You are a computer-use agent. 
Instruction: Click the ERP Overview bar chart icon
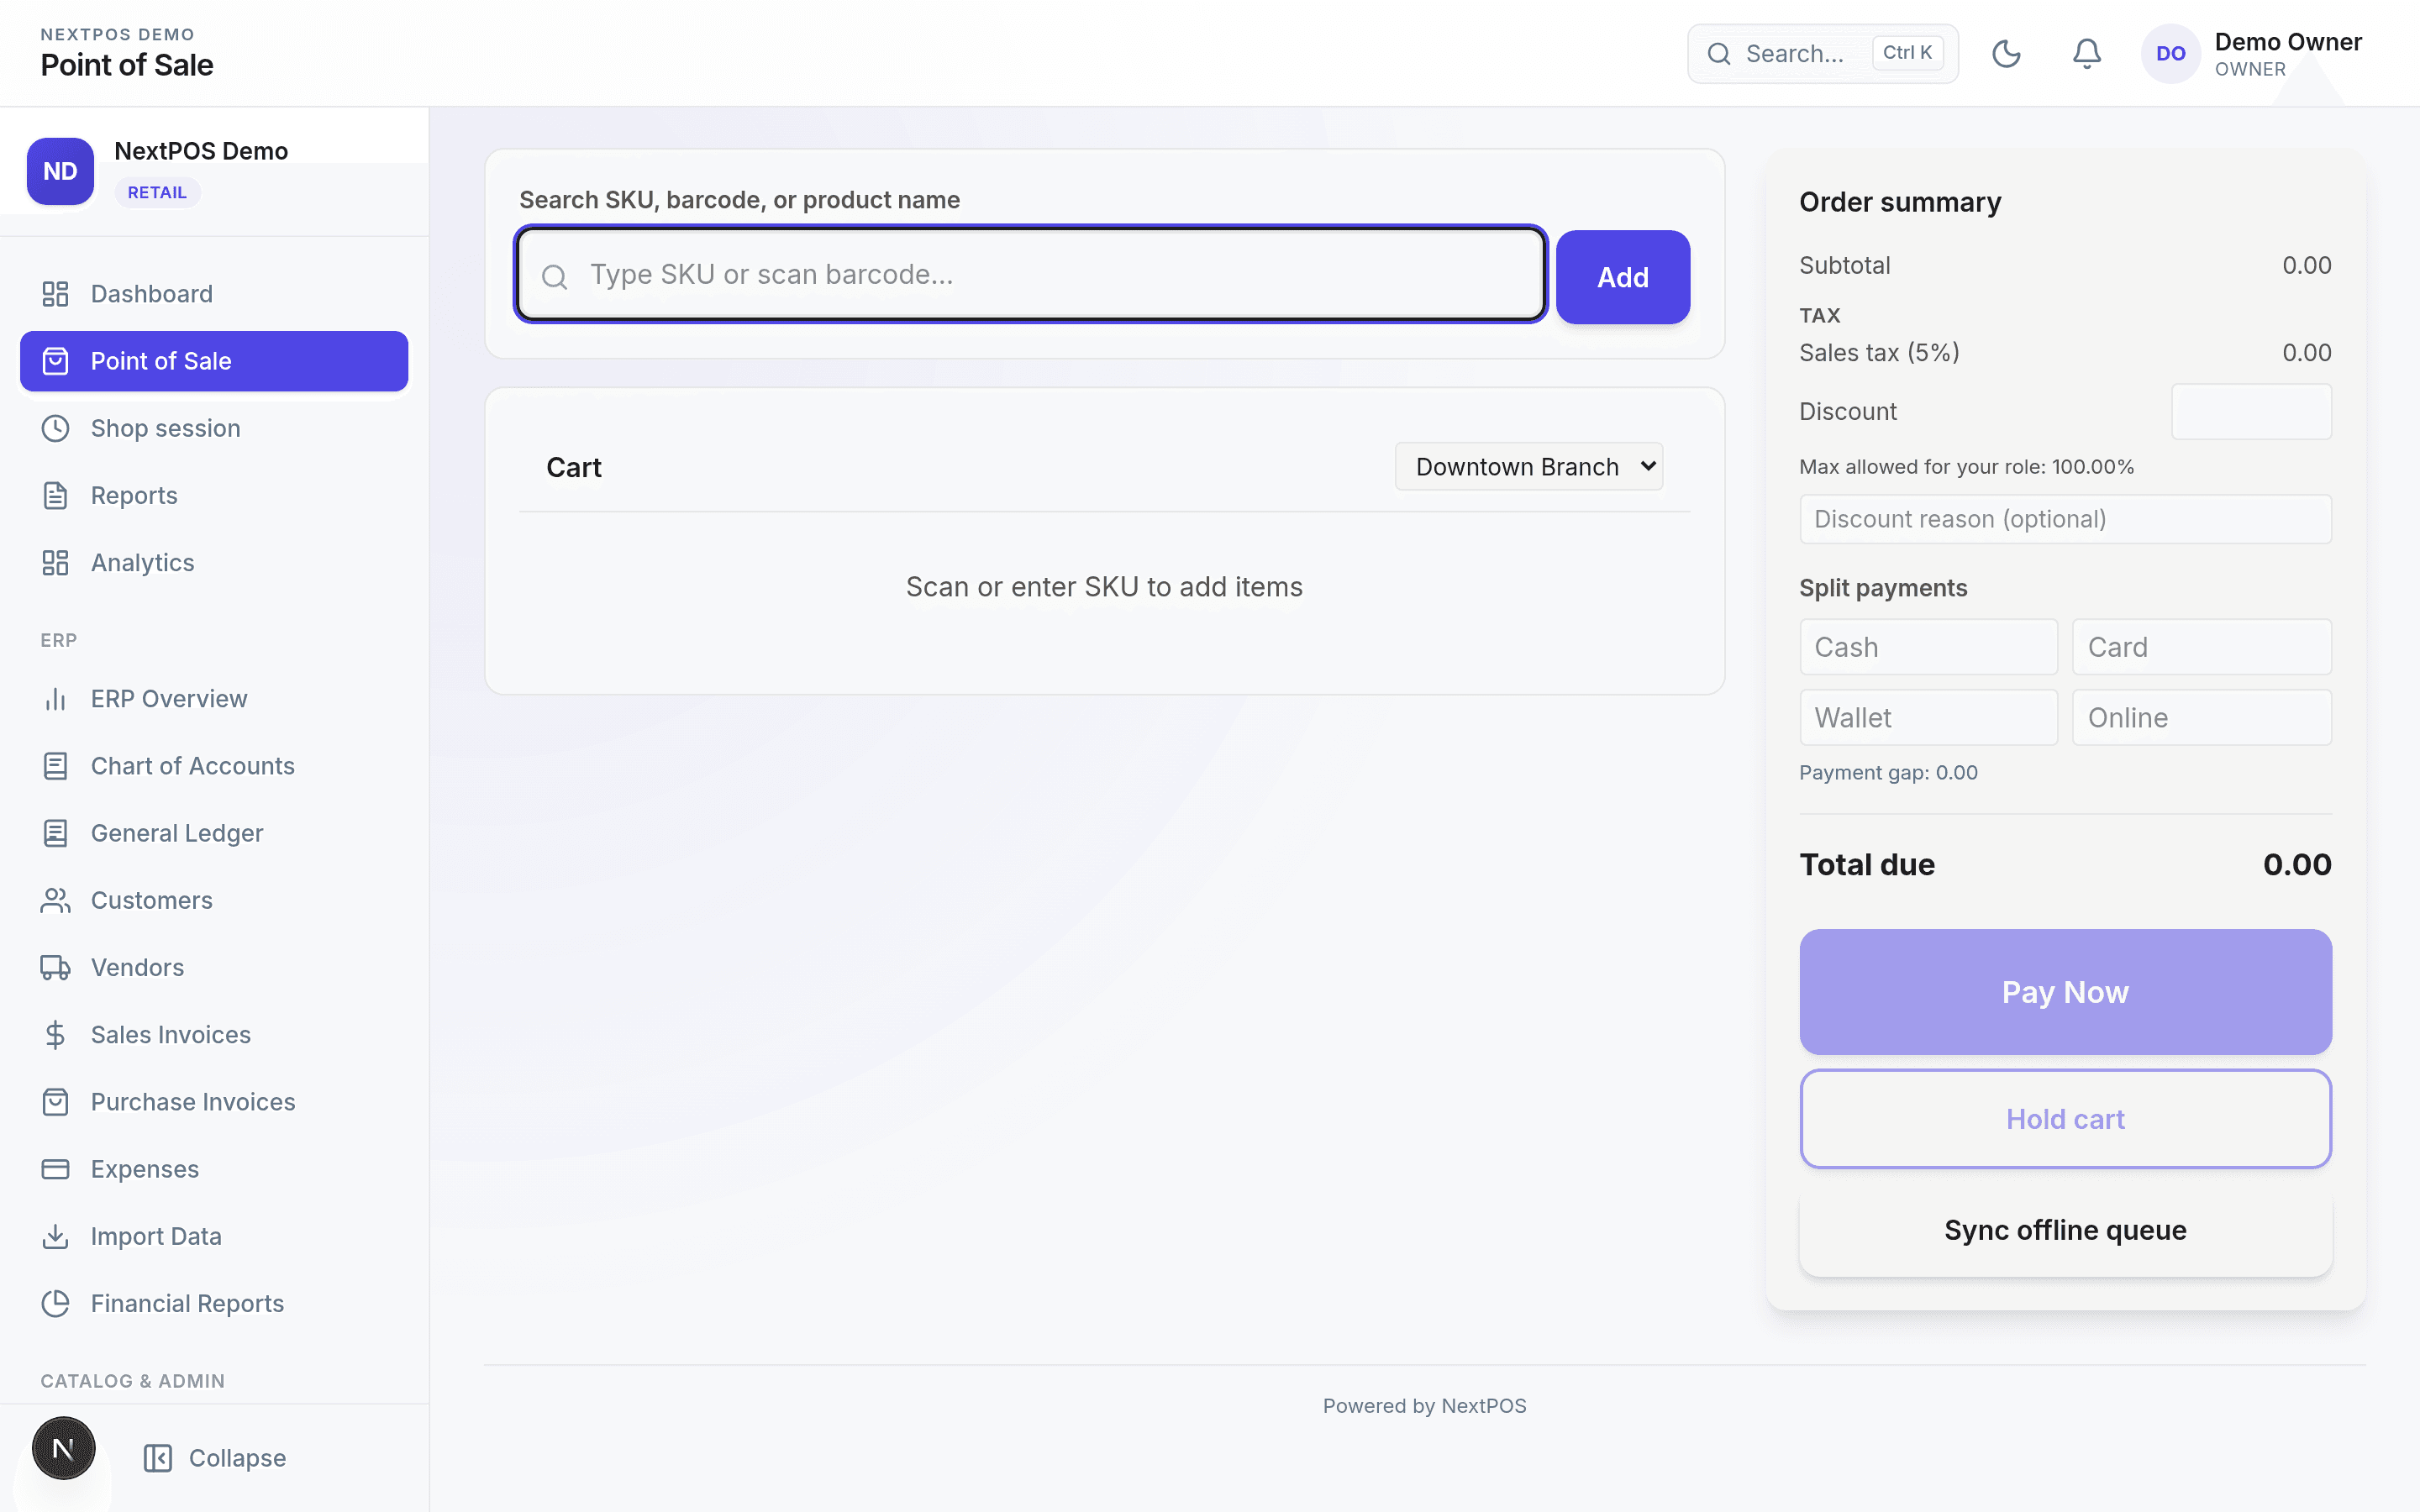55,699
